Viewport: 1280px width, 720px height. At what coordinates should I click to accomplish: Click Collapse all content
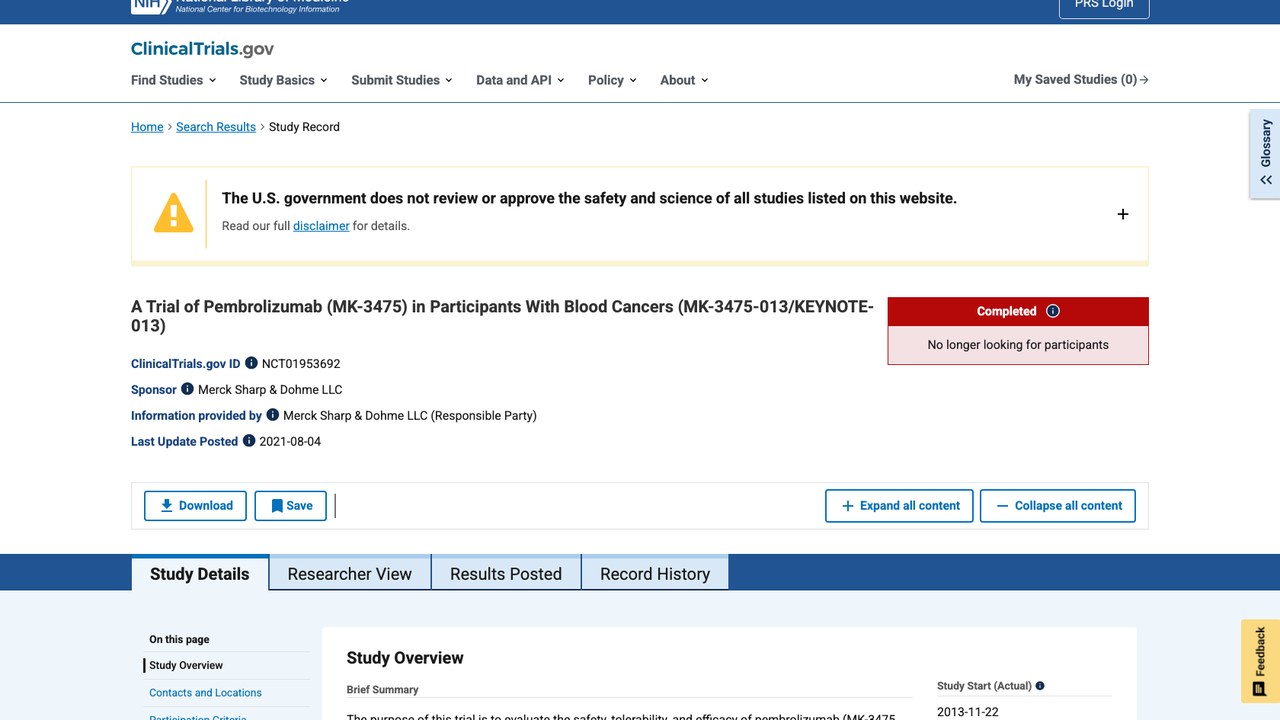point(1058,506)
